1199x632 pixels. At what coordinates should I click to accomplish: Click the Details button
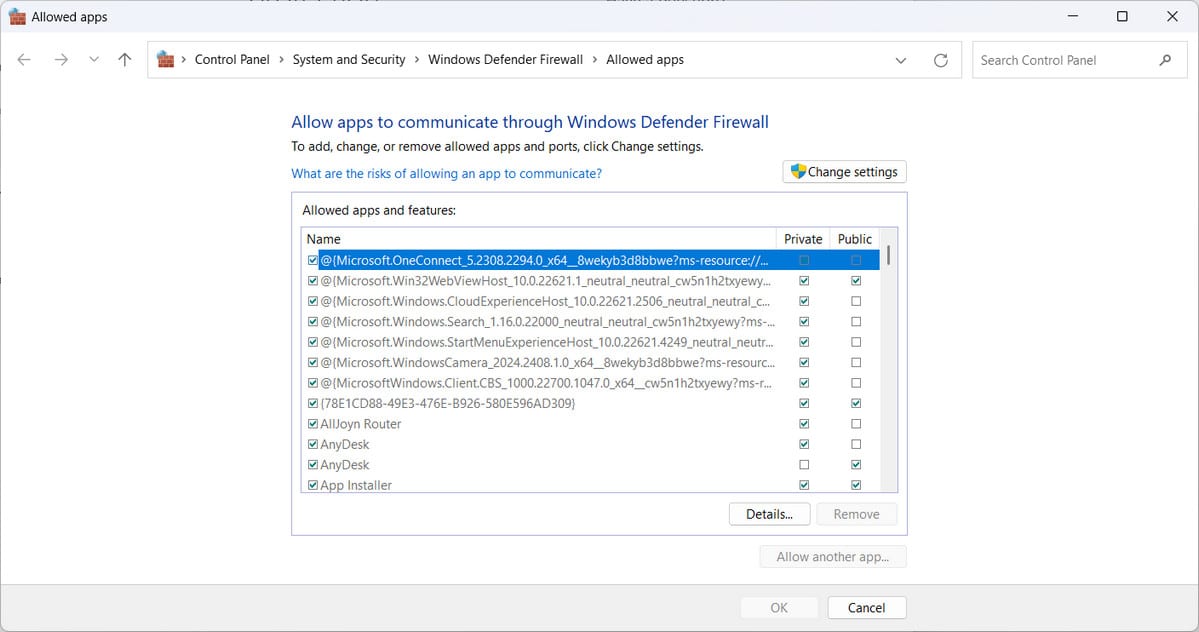[x=769, y=514]
